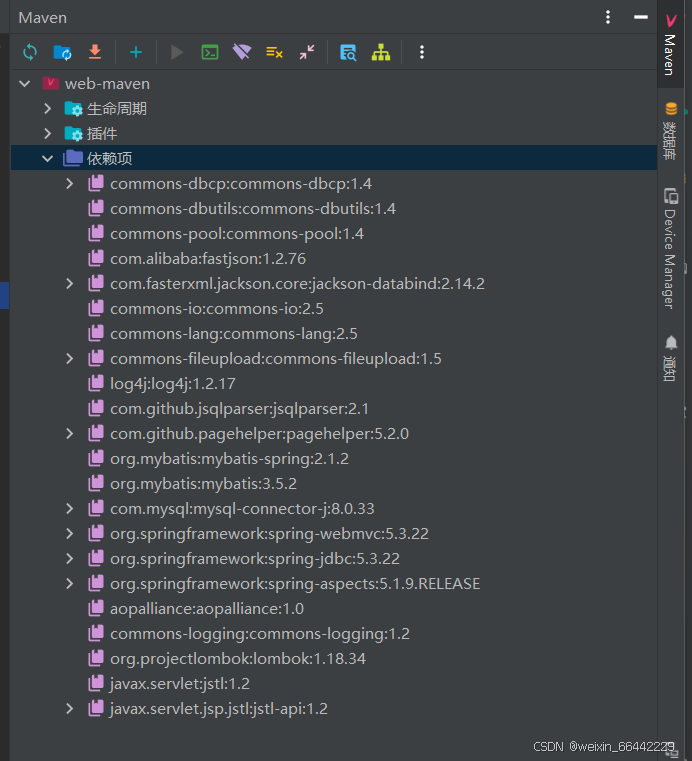The width and height of the screenshot is (692, 761).
Task: Open Maven toolbar more options menu
Action: tap(422, 52)
